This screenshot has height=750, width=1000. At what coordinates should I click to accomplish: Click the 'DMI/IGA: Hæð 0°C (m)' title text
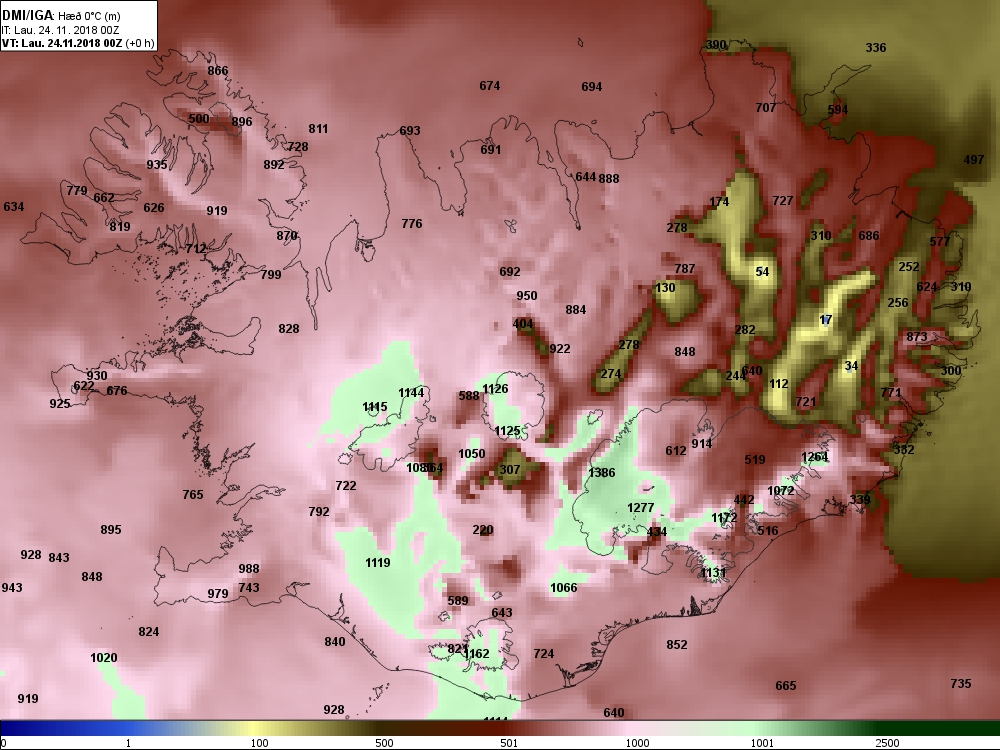coord(61,16)
